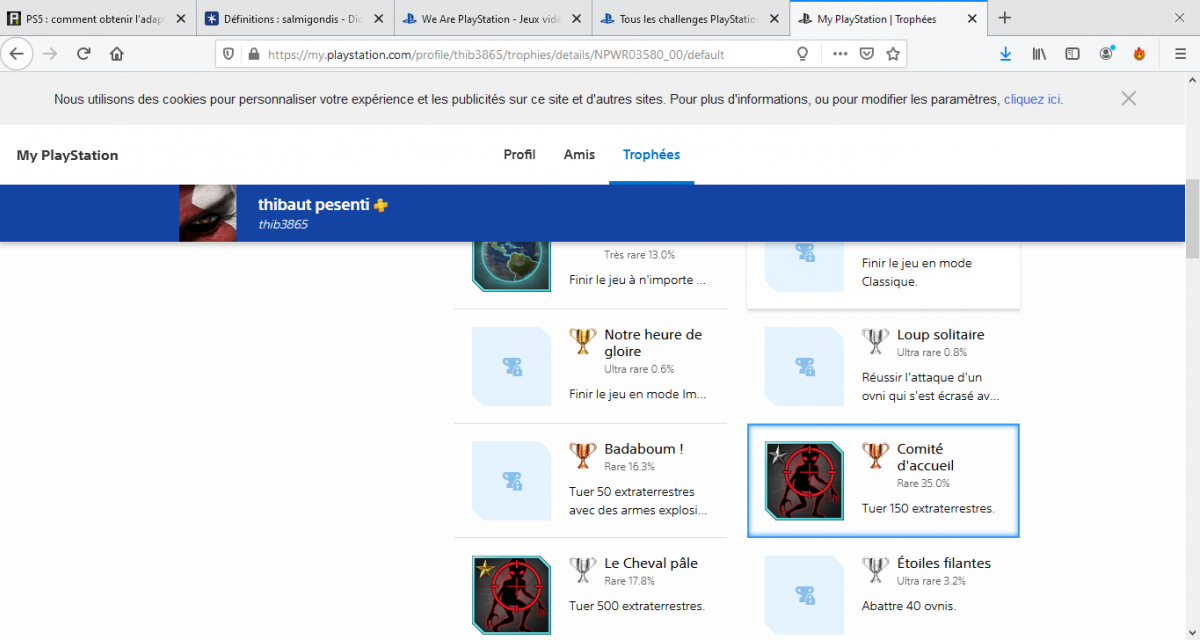Click the My PlayStation site logo
Image resolution: width=1200 pixels, height=640 pixels.
(67, 155)
